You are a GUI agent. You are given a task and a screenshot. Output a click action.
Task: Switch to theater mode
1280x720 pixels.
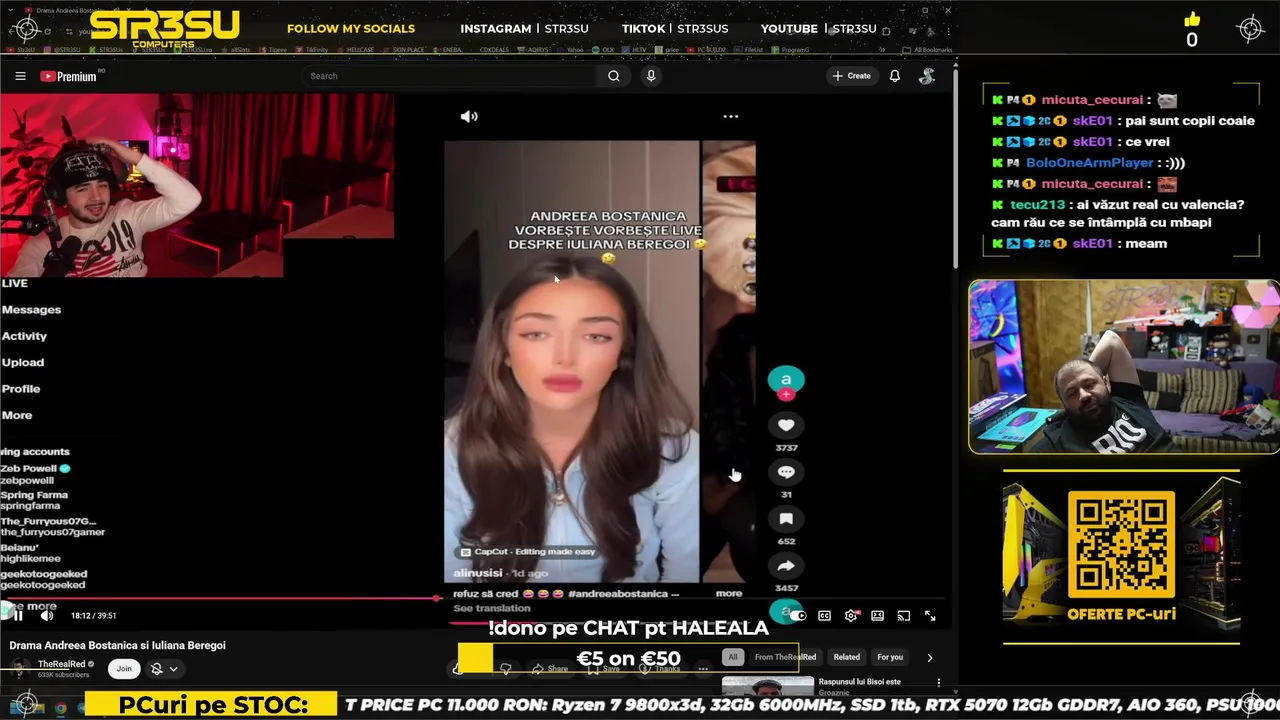point(877,616)
